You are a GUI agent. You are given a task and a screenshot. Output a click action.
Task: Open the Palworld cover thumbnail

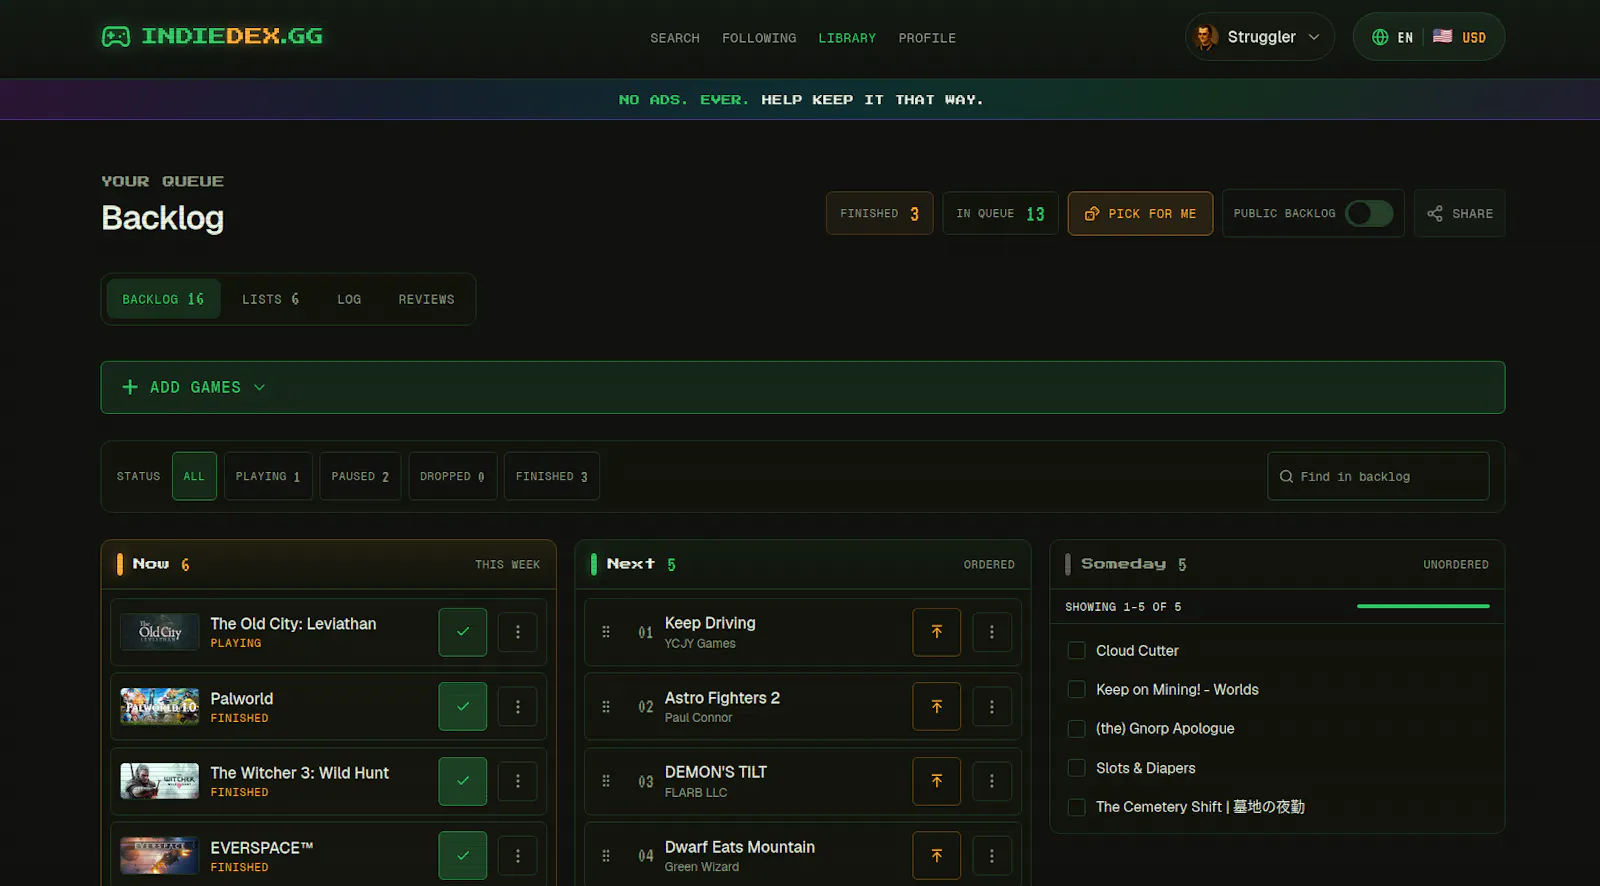click(x=160, y=707)
